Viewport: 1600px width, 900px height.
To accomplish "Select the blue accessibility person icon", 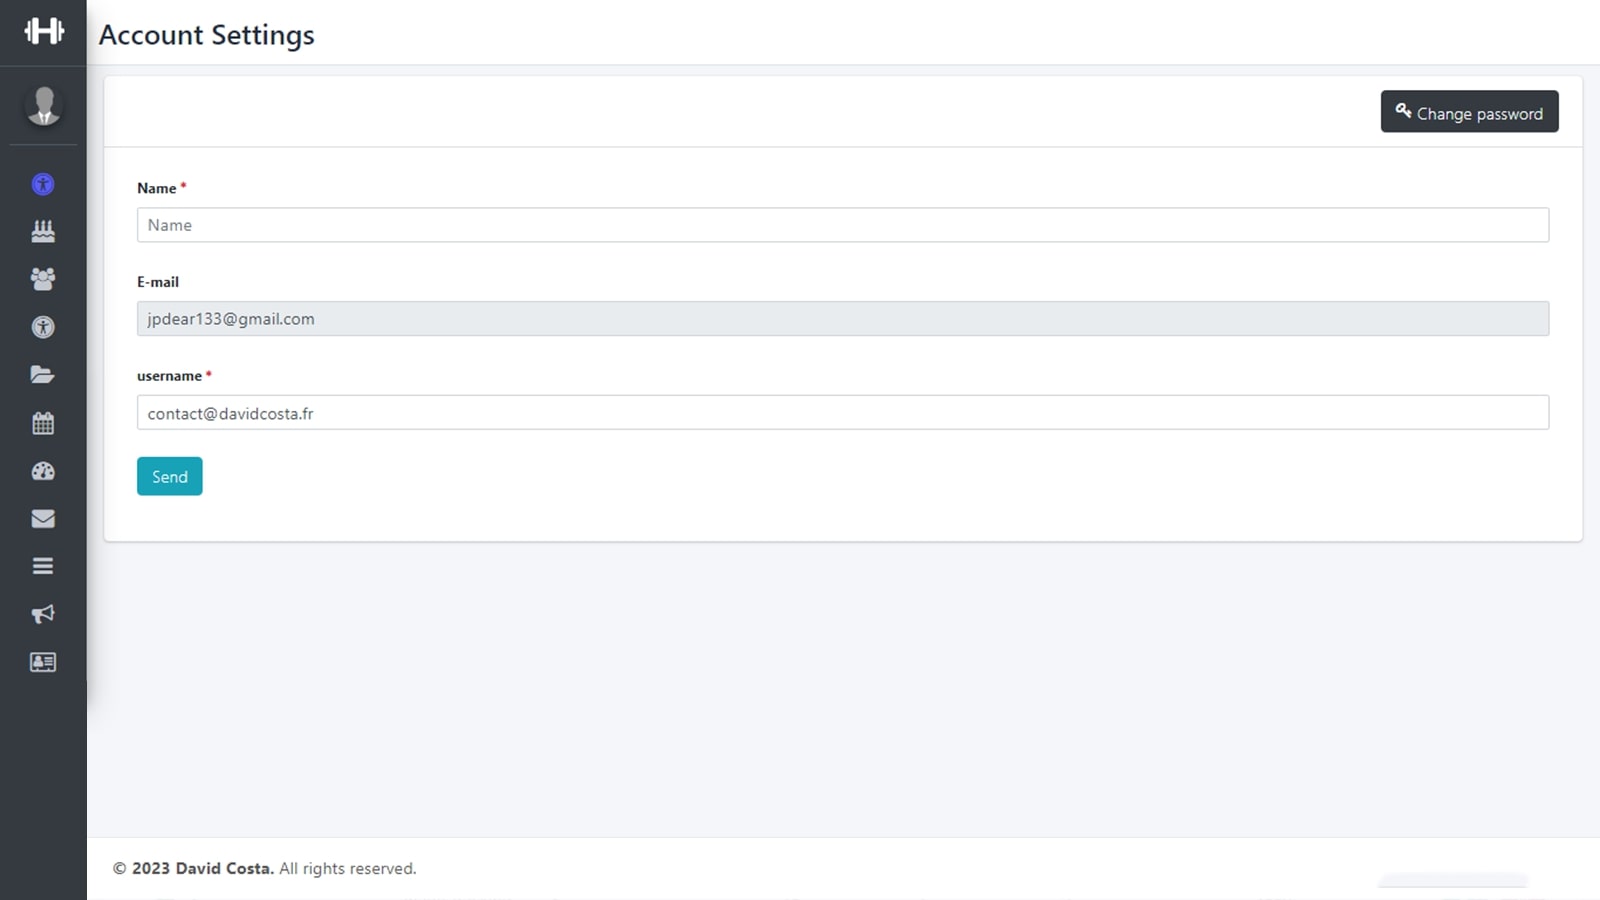I will 43,184.
